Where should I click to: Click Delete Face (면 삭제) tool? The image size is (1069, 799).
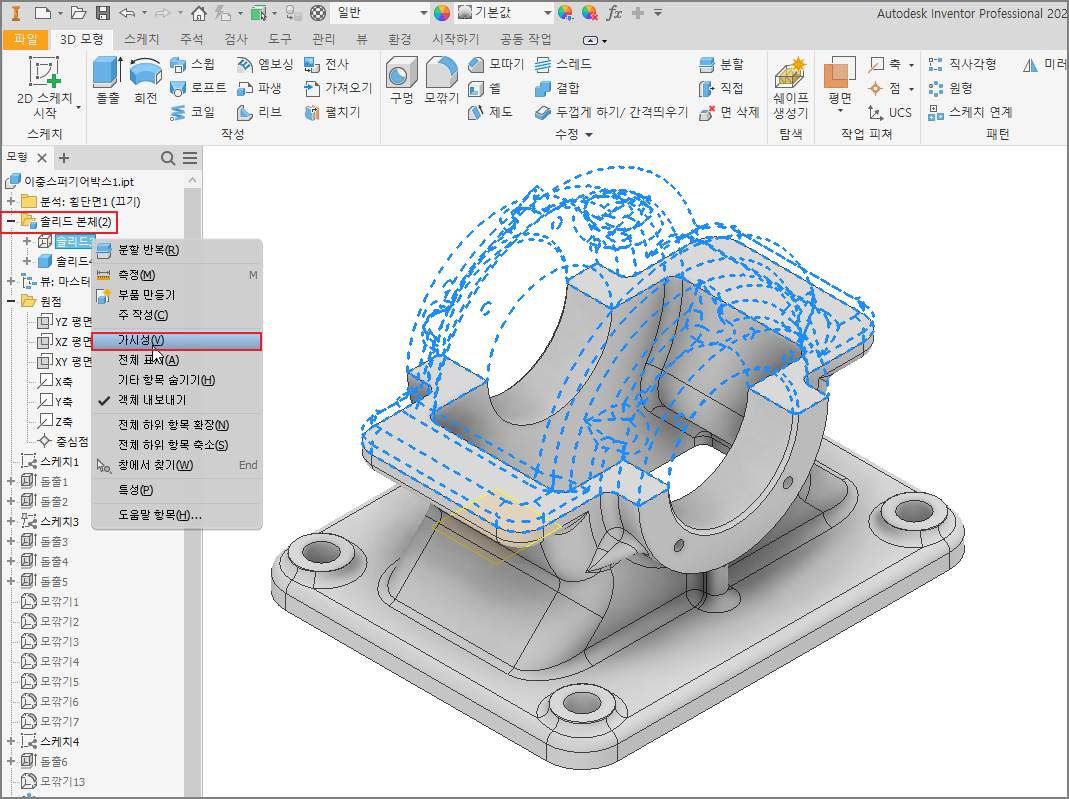[x=729, y=112]
